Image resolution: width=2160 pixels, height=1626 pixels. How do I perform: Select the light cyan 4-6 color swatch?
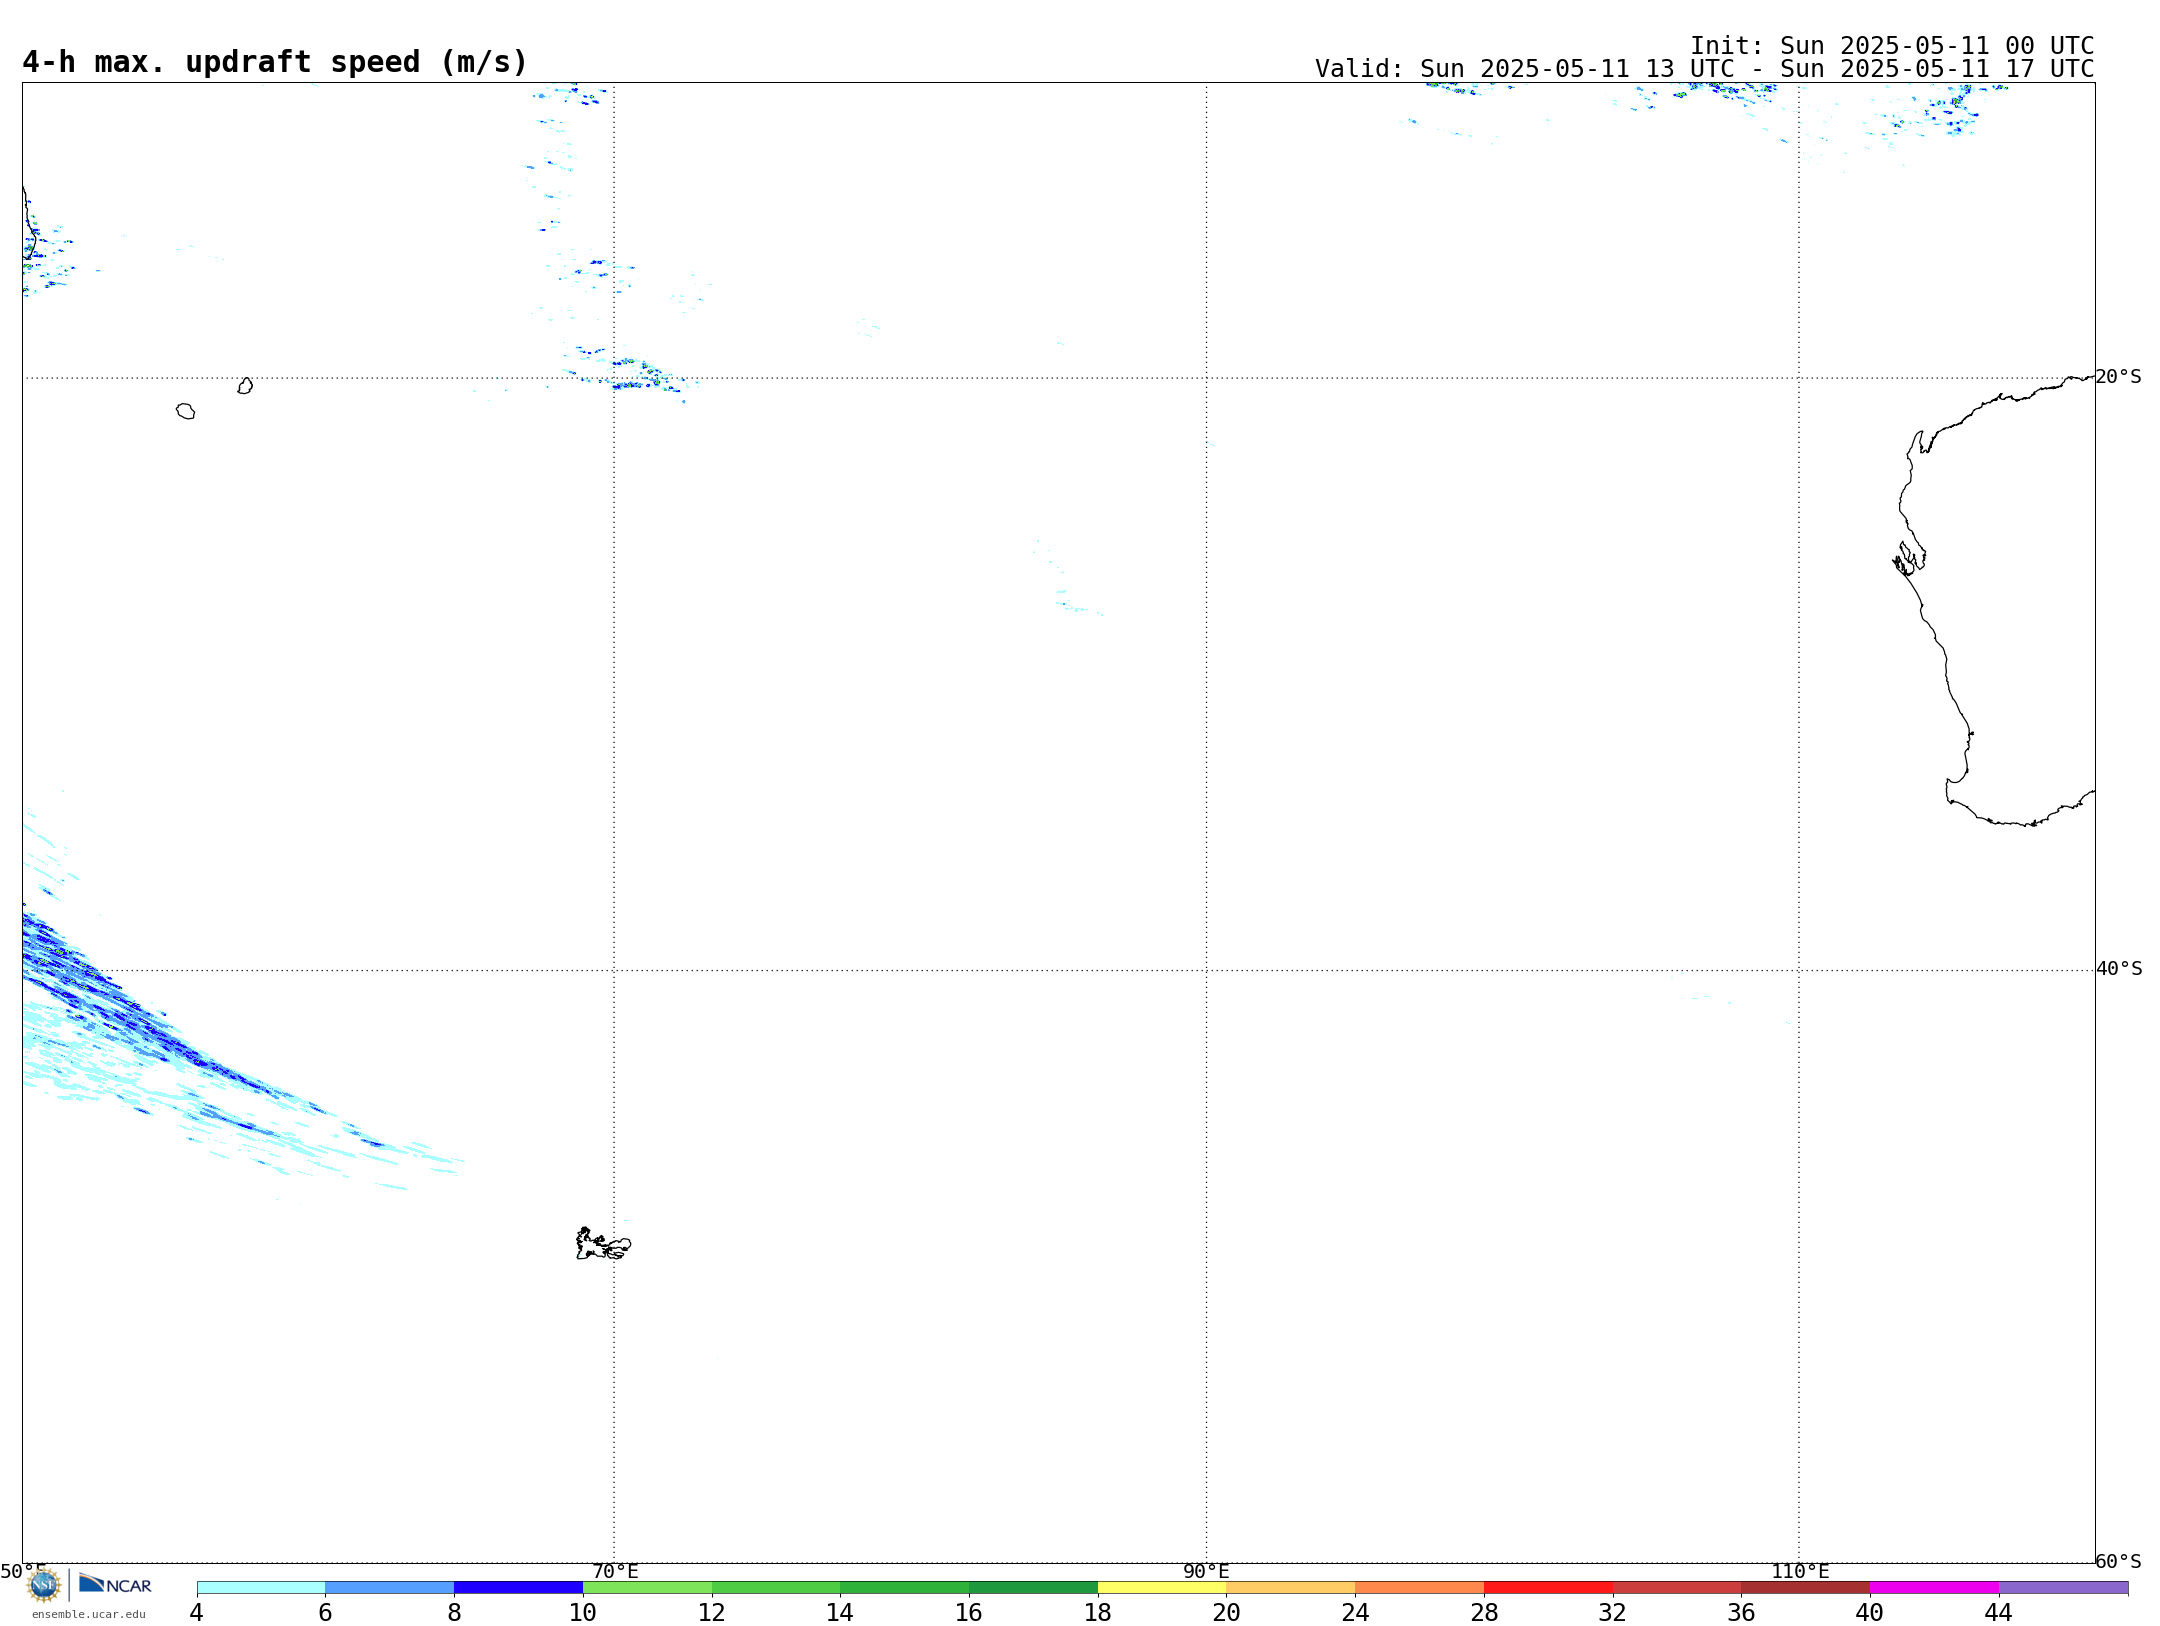point(261,1587)
